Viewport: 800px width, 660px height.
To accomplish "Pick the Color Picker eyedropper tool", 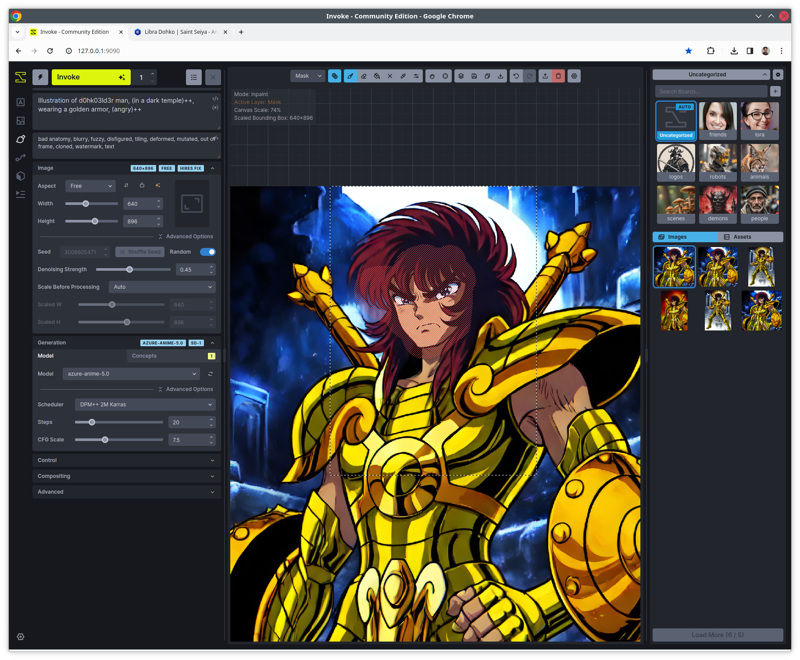I will (404, 76).
